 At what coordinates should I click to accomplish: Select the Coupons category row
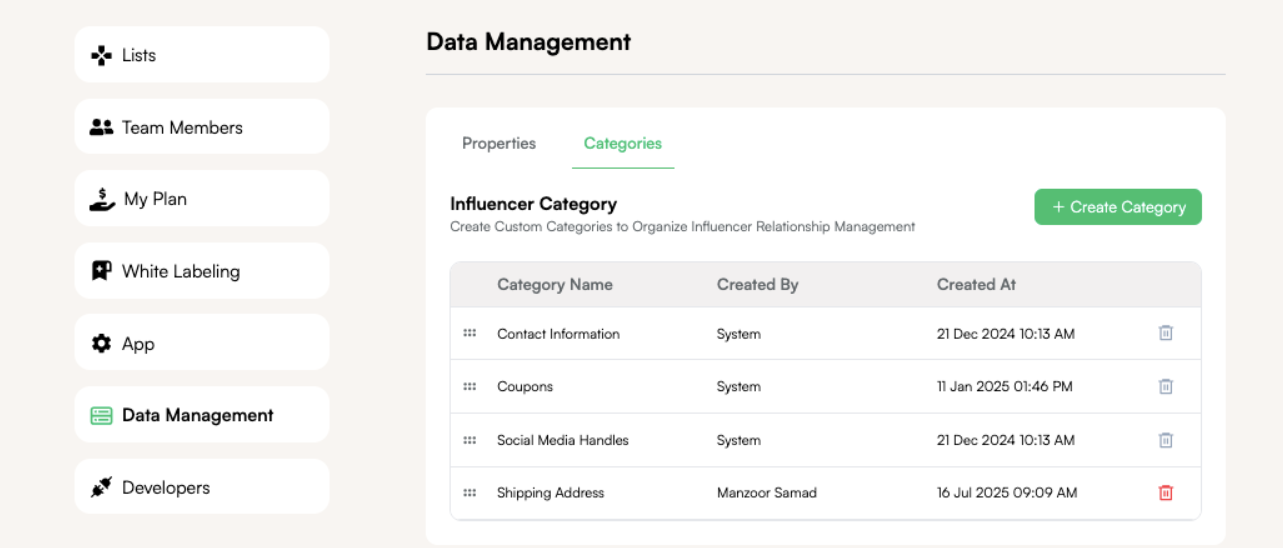tap(825, 386)
